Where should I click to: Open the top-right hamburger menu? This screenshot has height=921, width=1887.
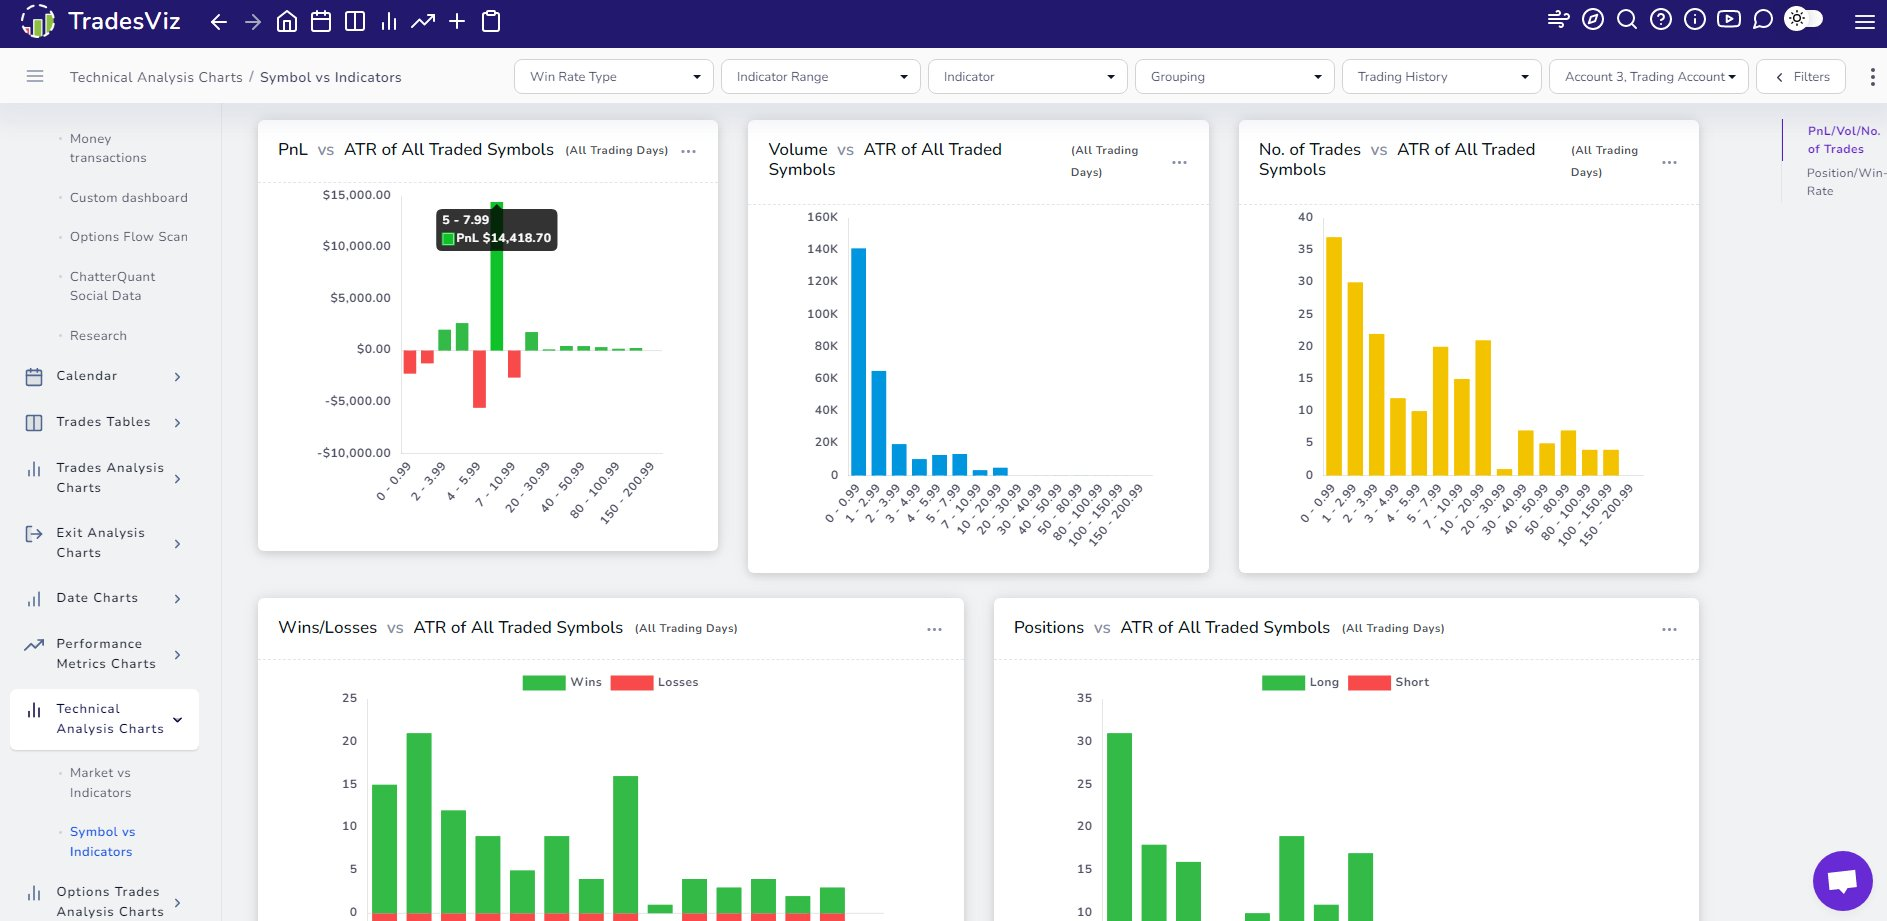point(1865,21)
